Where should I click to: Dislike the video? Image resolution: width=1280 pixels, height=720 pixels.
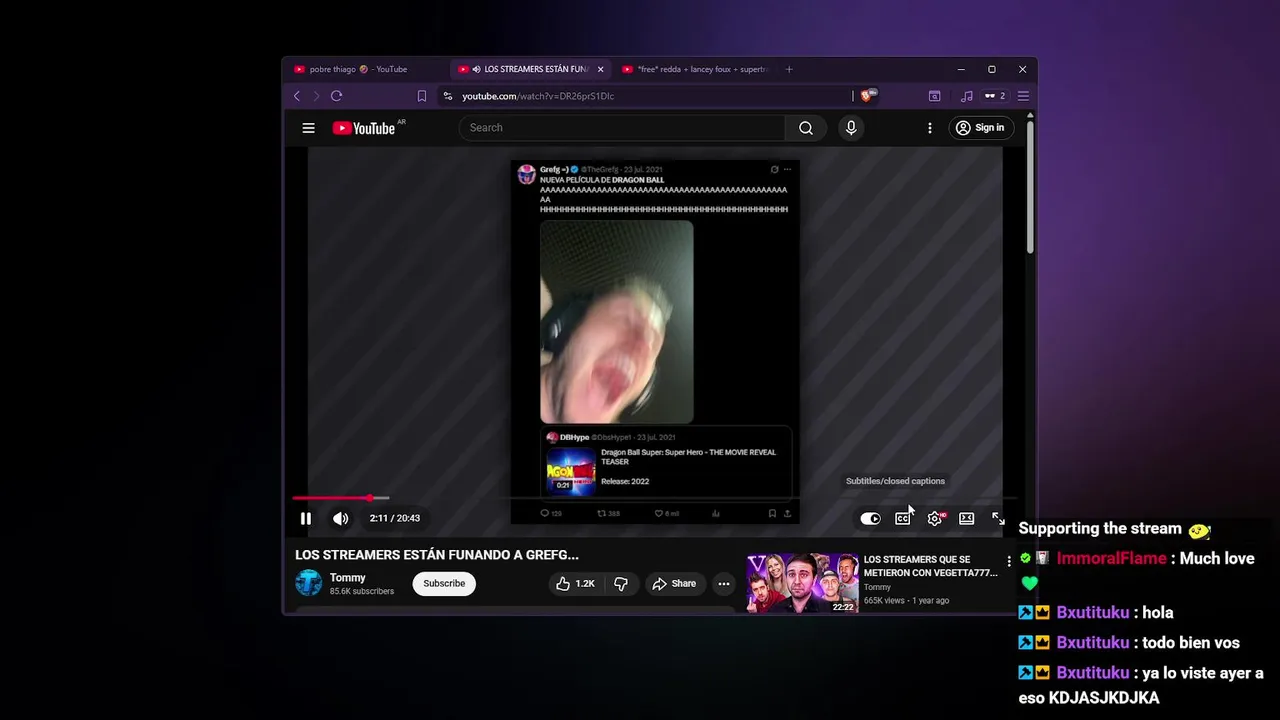click(x=621, y=584)
